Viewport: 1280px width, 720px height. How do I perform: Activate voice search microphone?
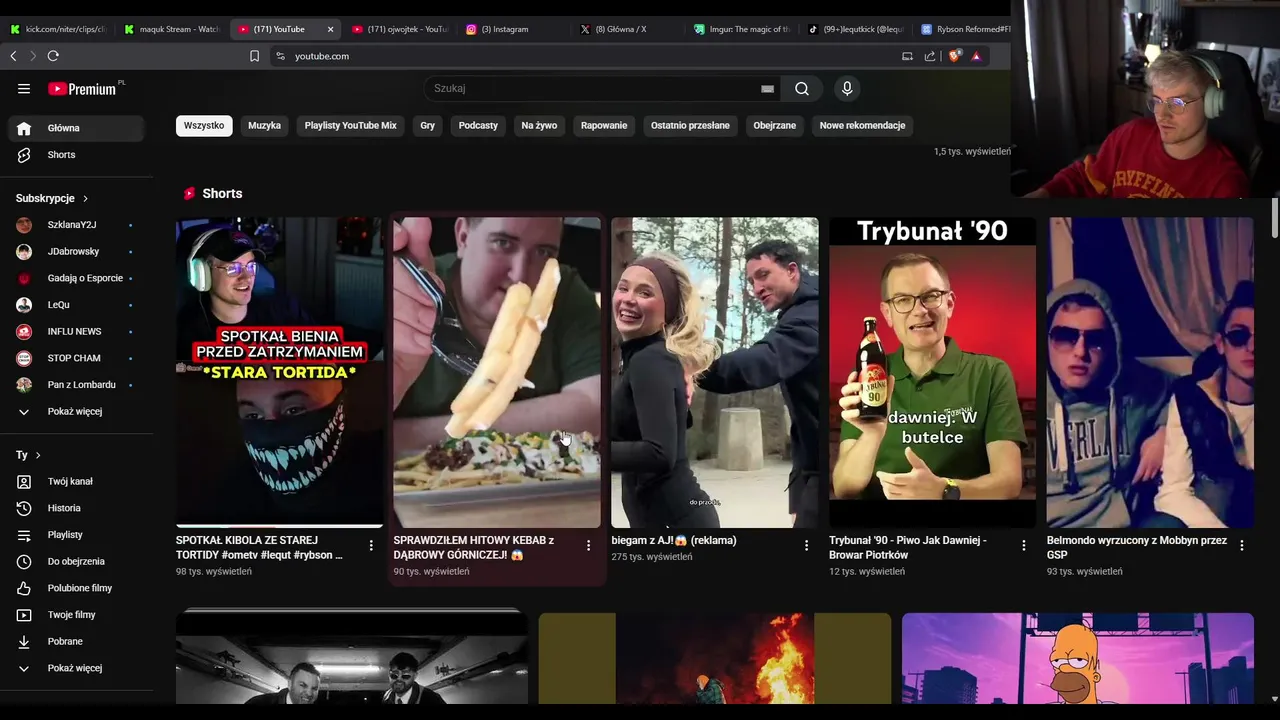[847, 89]
